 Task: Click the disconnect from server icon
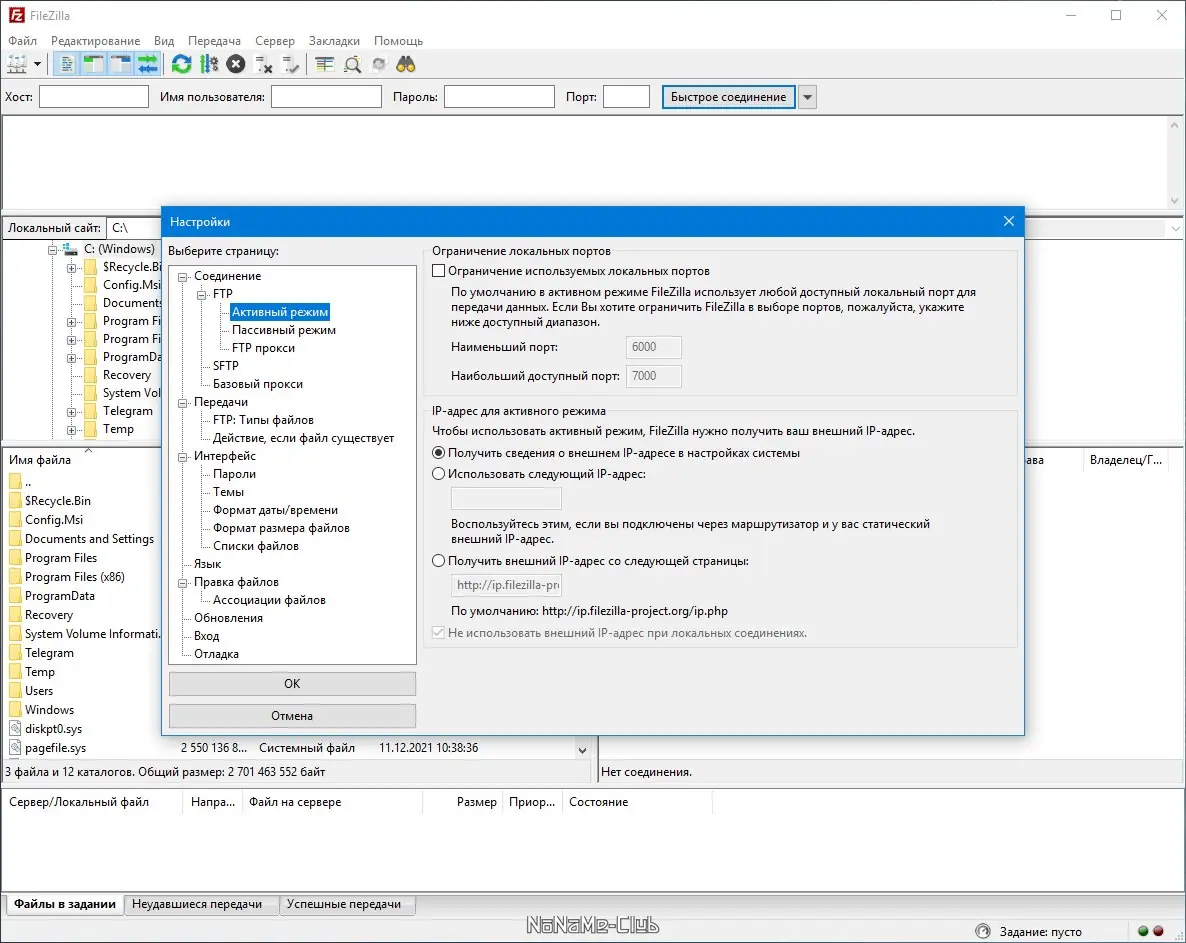tap(263, 65)
